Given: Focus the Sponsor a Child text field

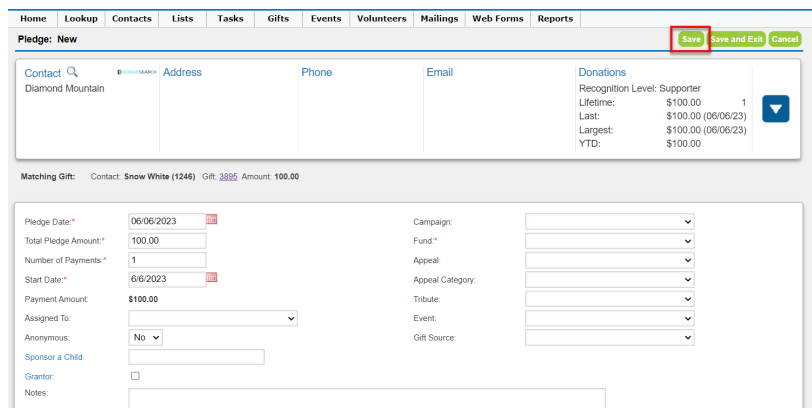Looking at the screenshot, I should click(x=196, y=357).
